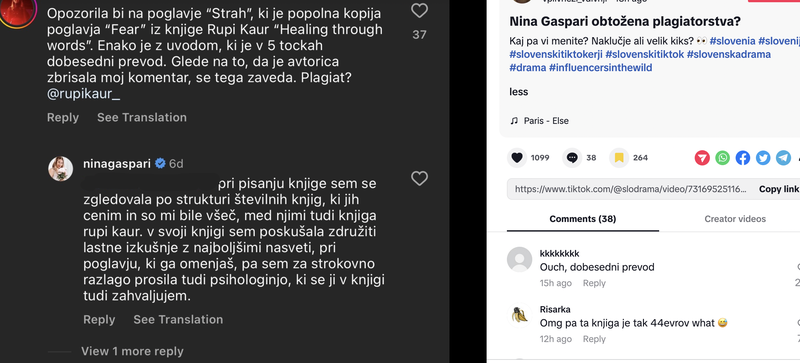Viewport: 800px width, 363px height.
Task: Collapse description with less link
Action: tap(518, 92)
